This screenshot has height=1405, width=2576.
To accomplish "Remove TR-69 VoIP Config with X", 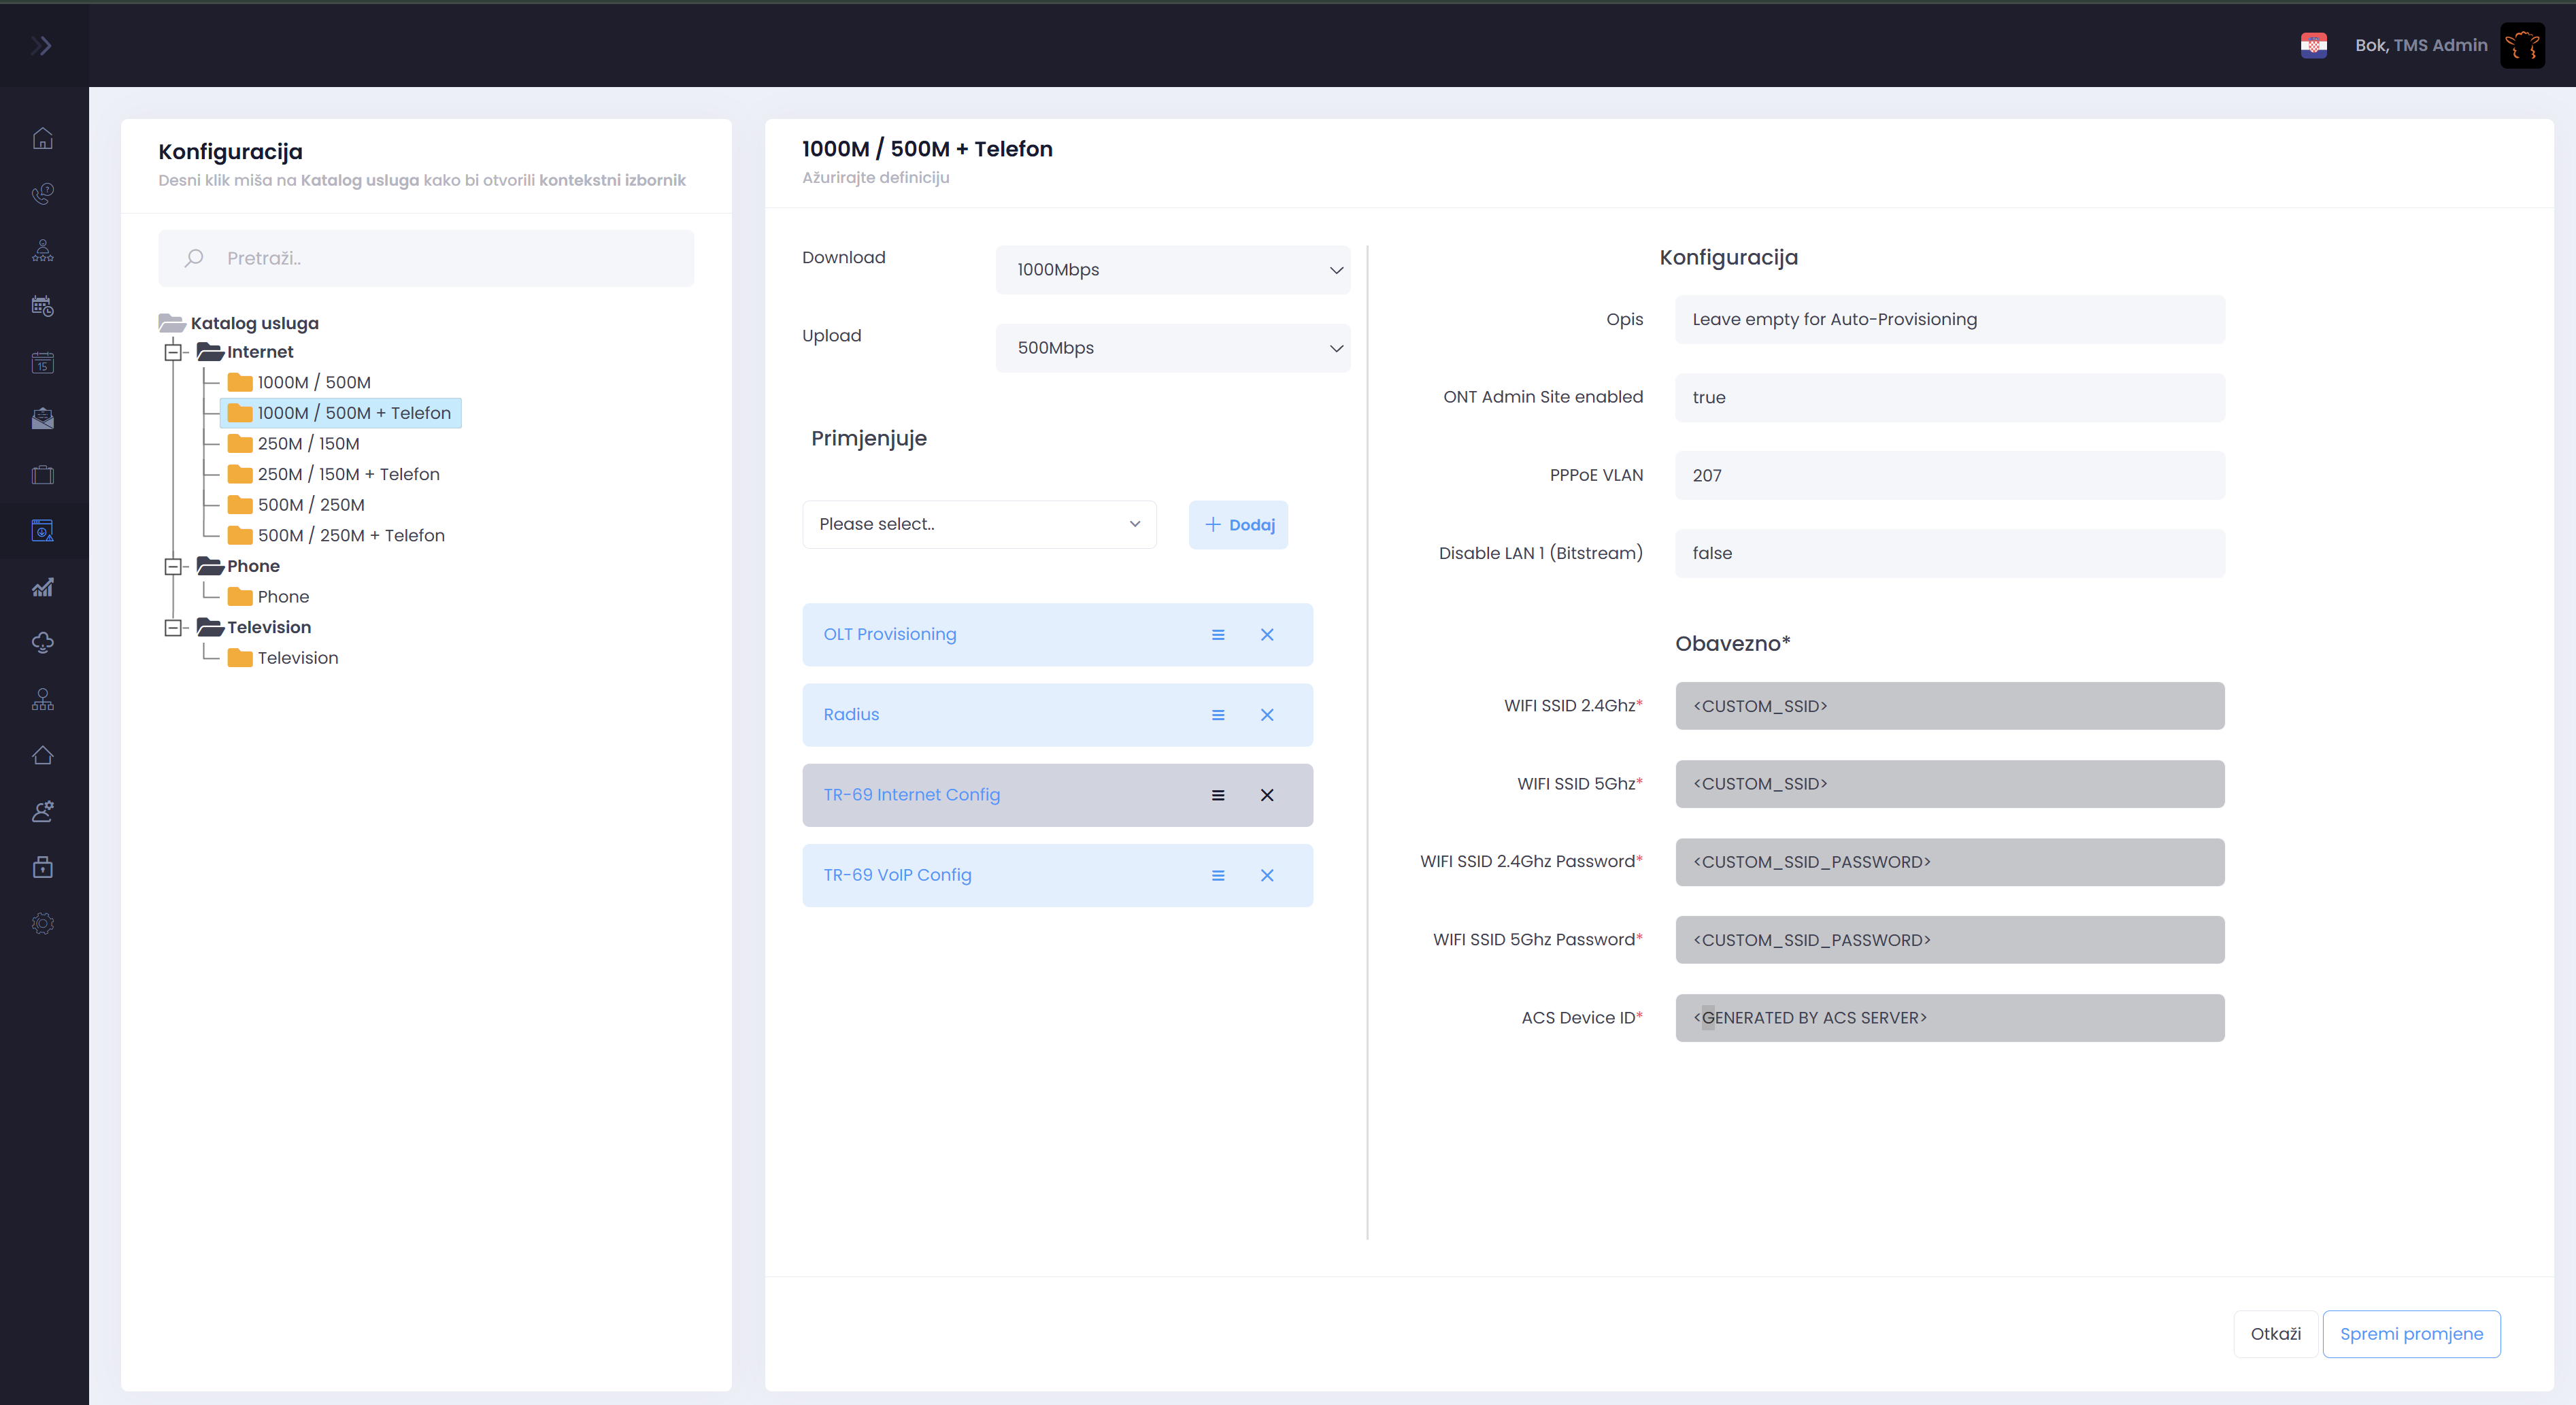I will pos(1266,875).
